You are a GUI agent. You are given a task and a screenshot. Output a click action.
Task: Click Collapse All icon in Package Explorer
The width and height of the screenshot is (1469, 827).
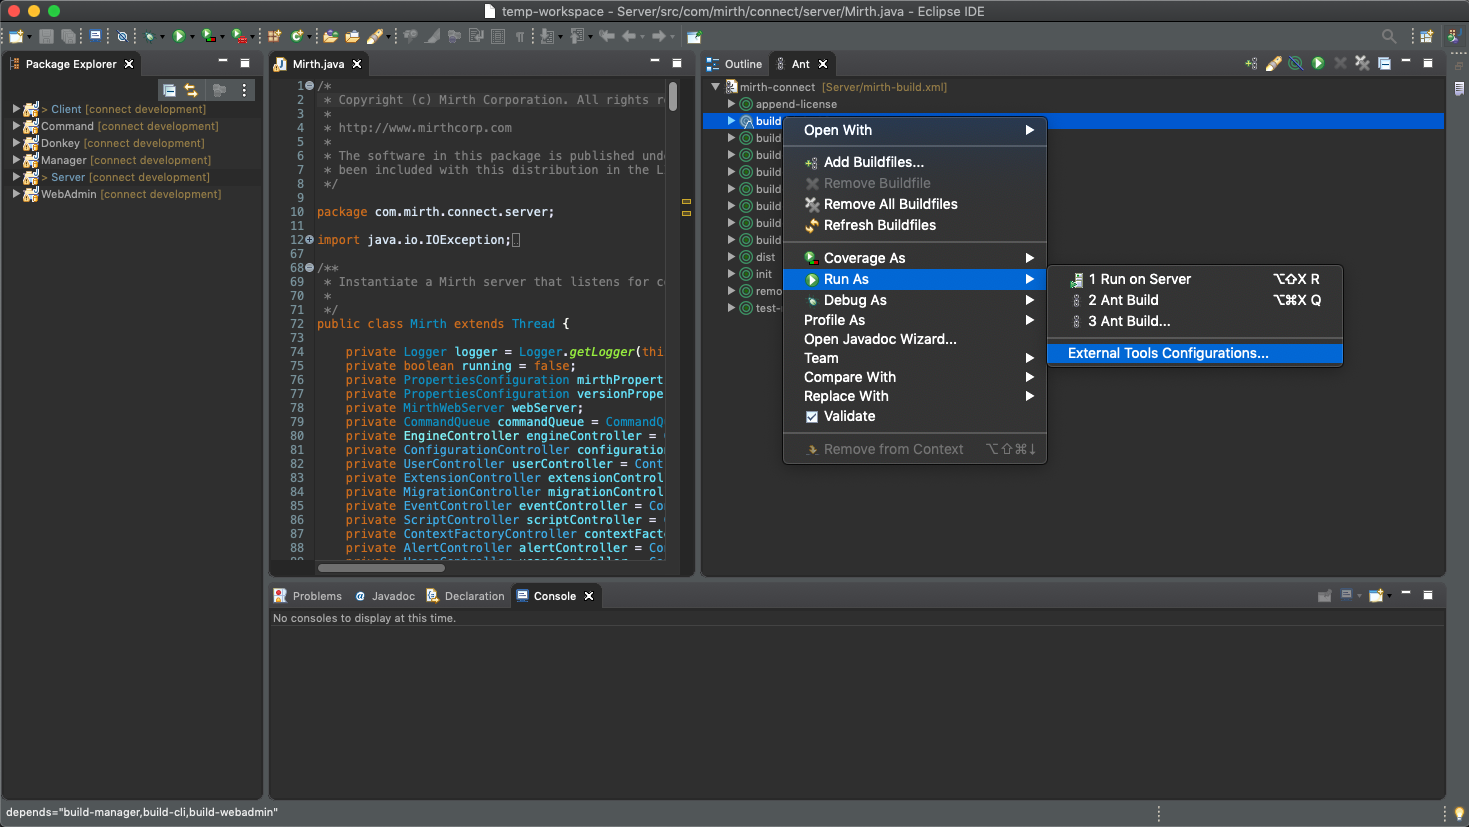coord(169,90)
